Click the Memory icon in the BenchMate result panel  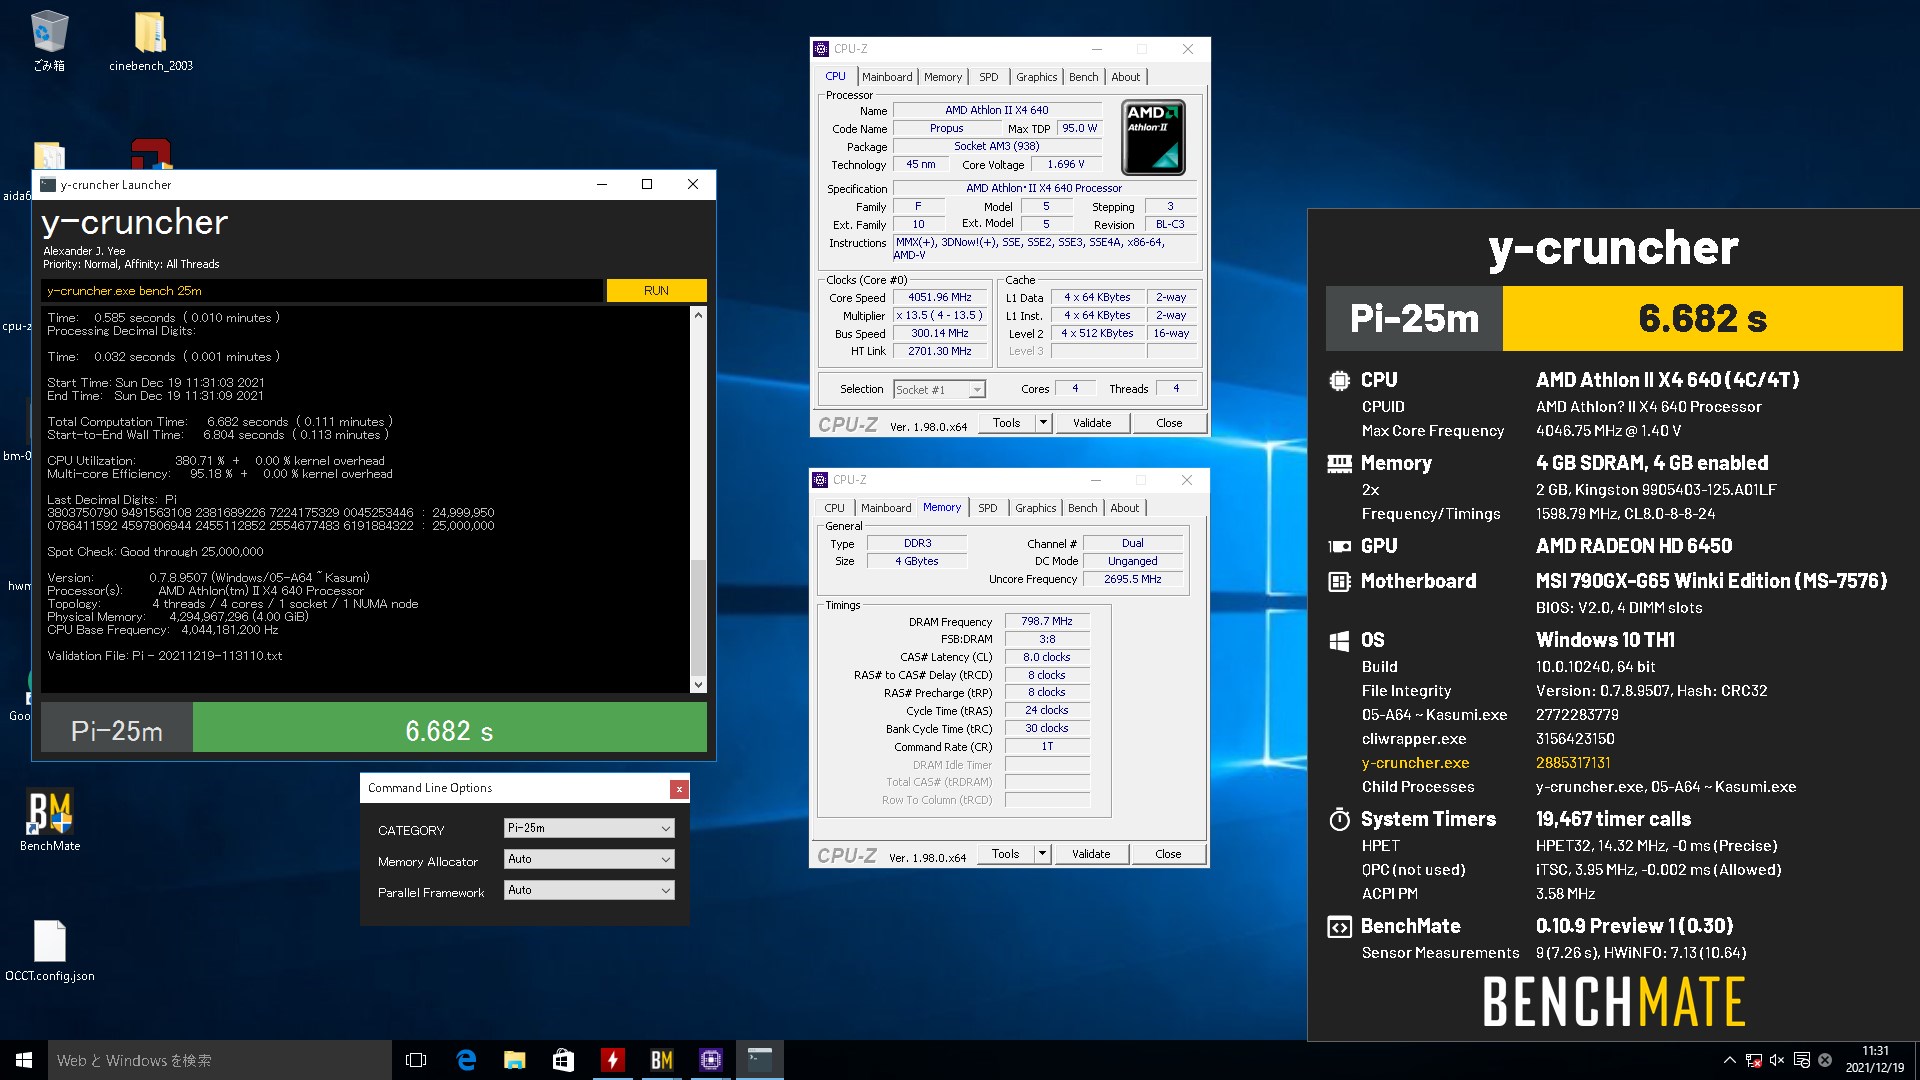(1339, 463)
